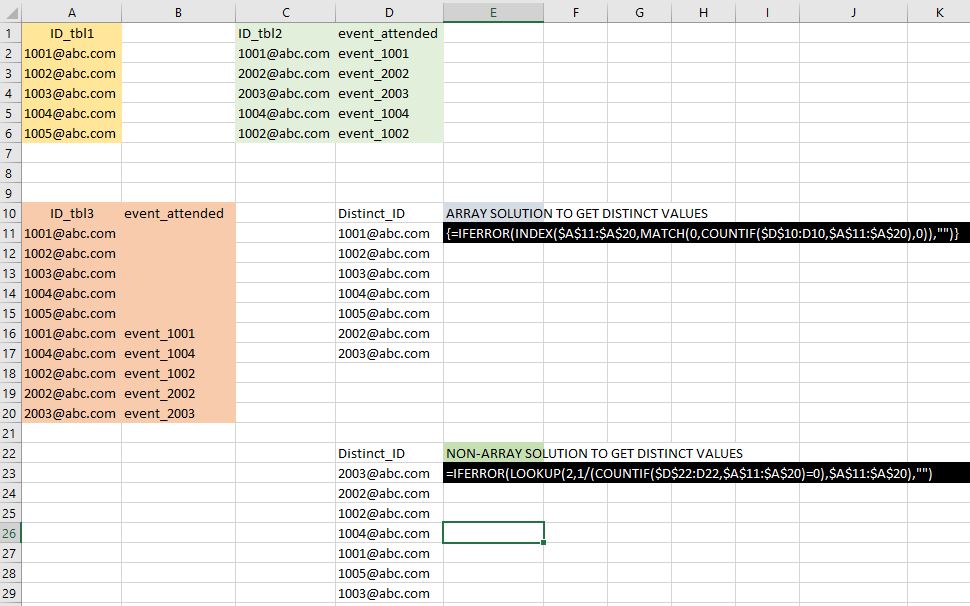
Task: Click NON-ARRAY SOLUTION TO GET DISTINCT VALUES title
Action: click(594, 453)
